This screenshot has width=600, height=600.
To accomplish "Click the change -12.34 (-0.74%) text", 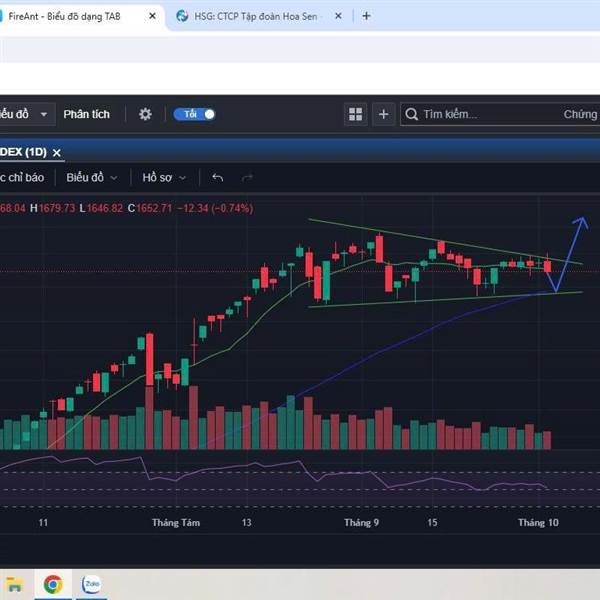I will click(x=215, y=208).
